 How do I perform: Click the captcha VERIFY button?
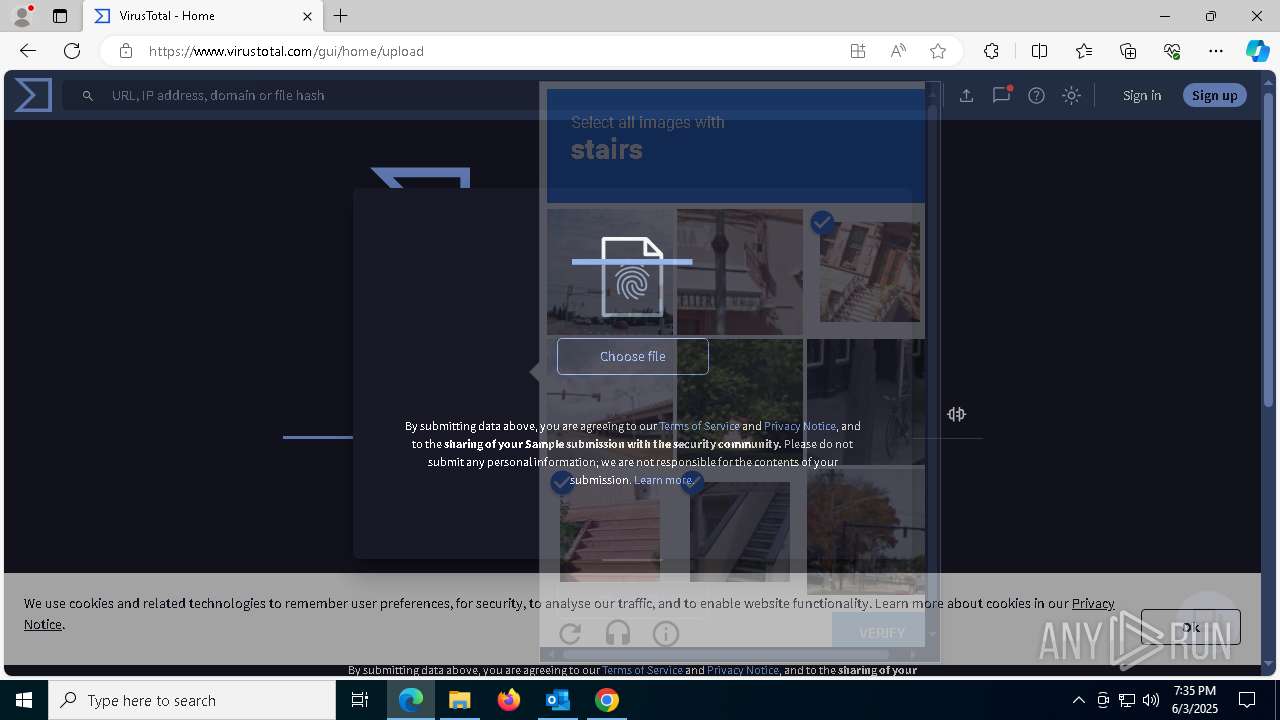point(881,632)
